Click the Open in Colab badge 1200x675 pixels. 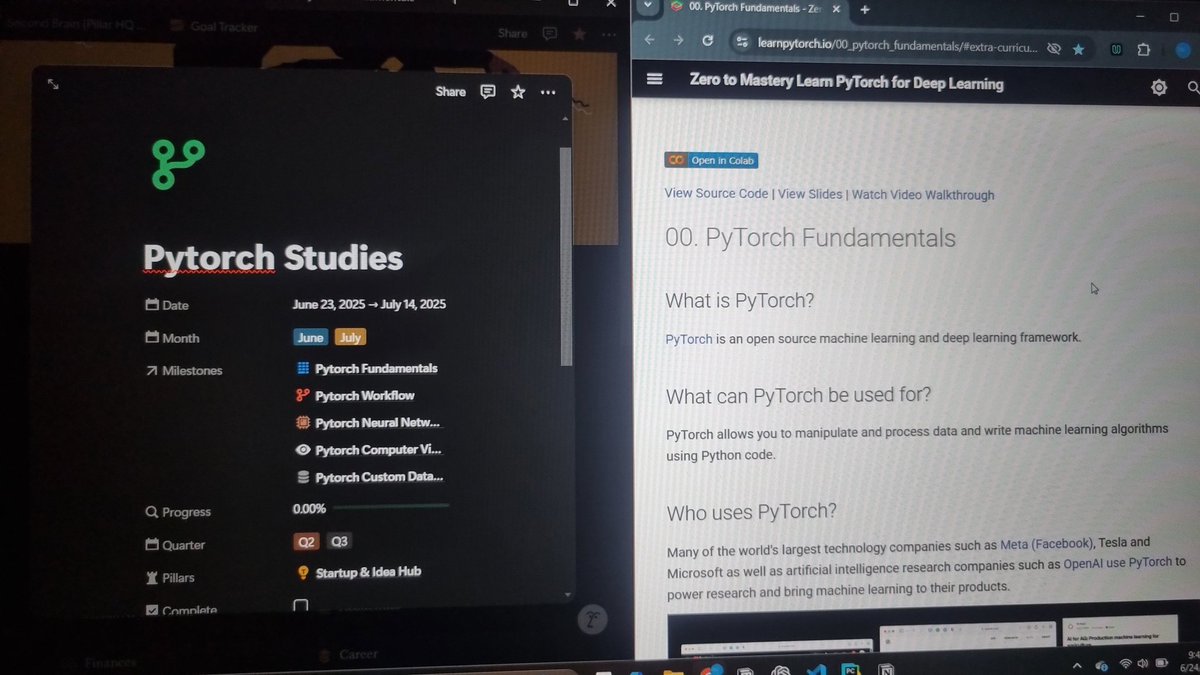(711, 160)
